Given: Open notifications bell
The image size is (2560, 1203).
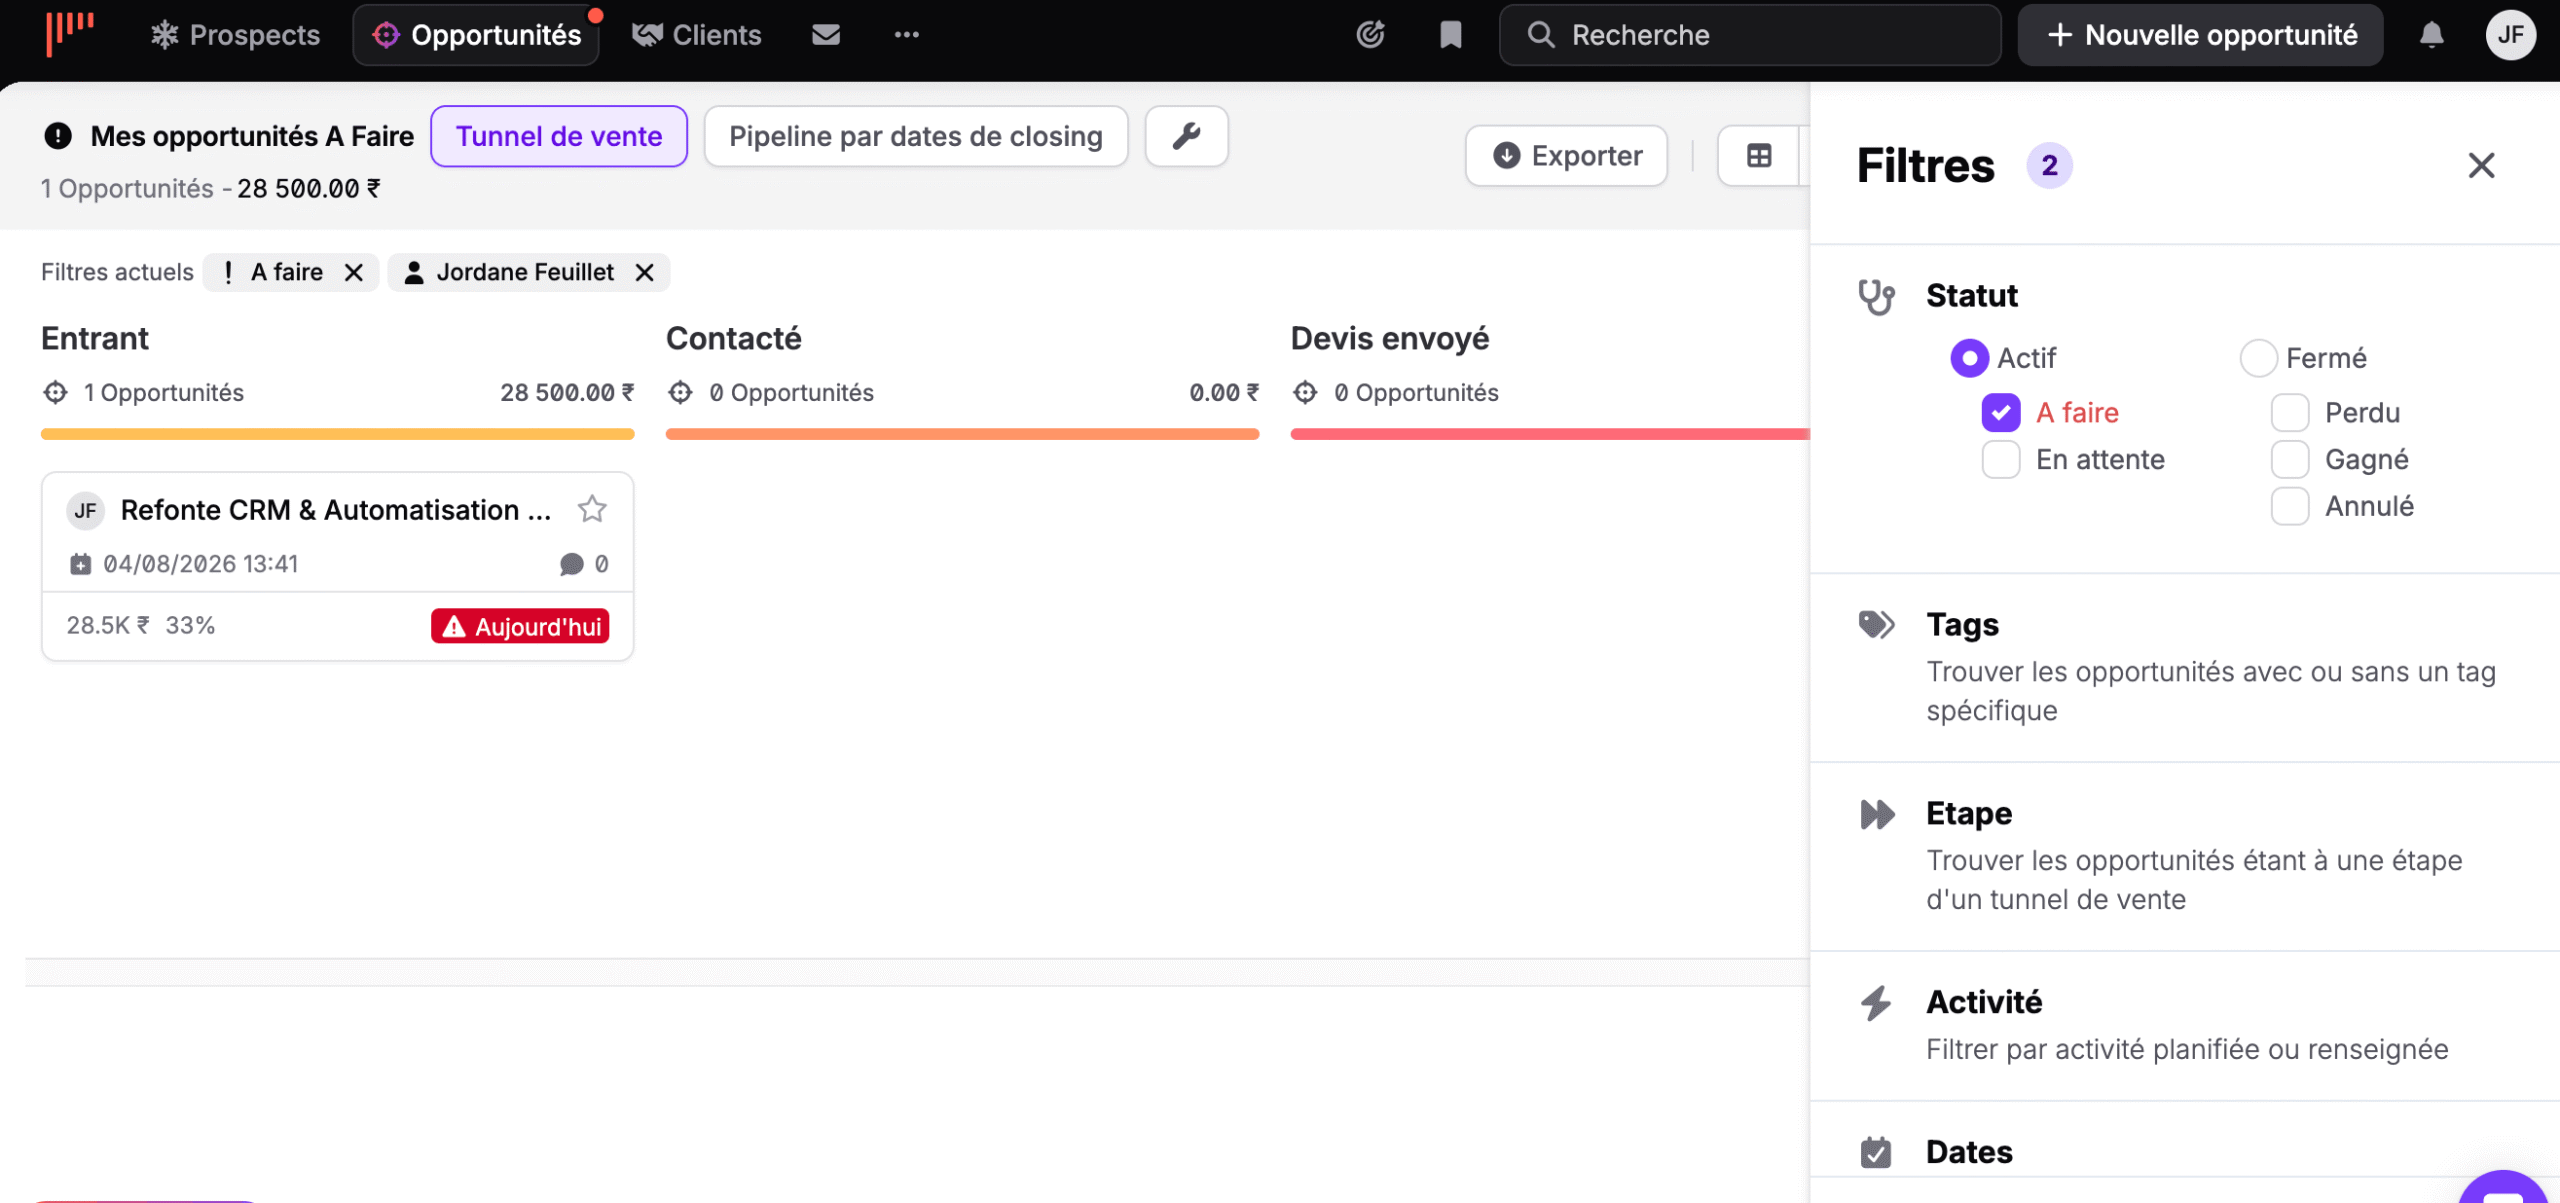Looking at the screenshot, I should click(2431, 35).
